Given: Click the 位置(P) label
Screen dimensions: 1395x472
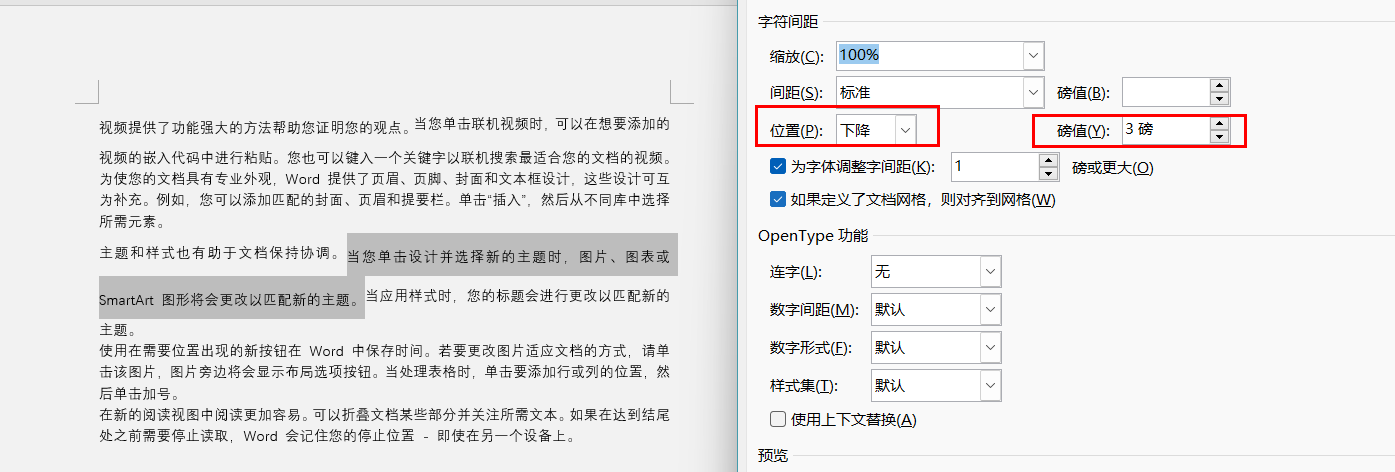Looking at the screenshot, I should pyautogui.click(x=797, y=130).
